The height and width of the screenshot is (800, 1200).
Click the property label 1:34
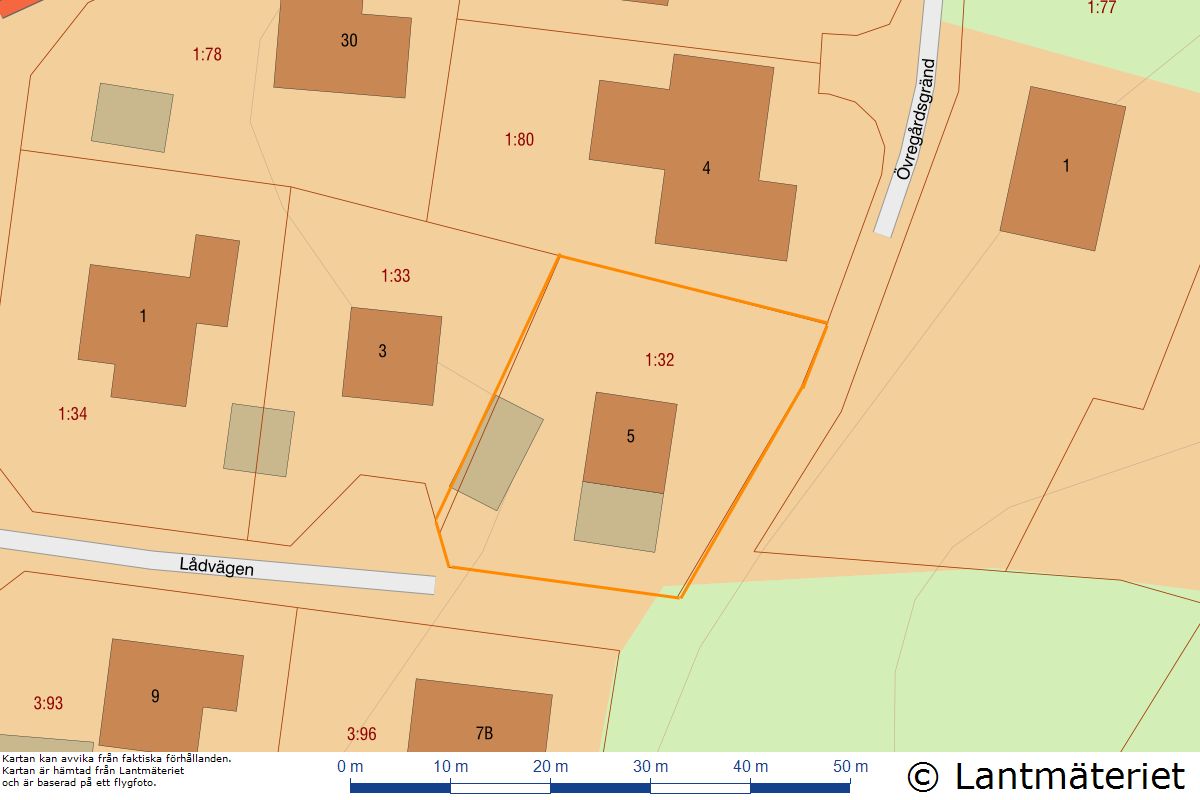pos(73,413)
